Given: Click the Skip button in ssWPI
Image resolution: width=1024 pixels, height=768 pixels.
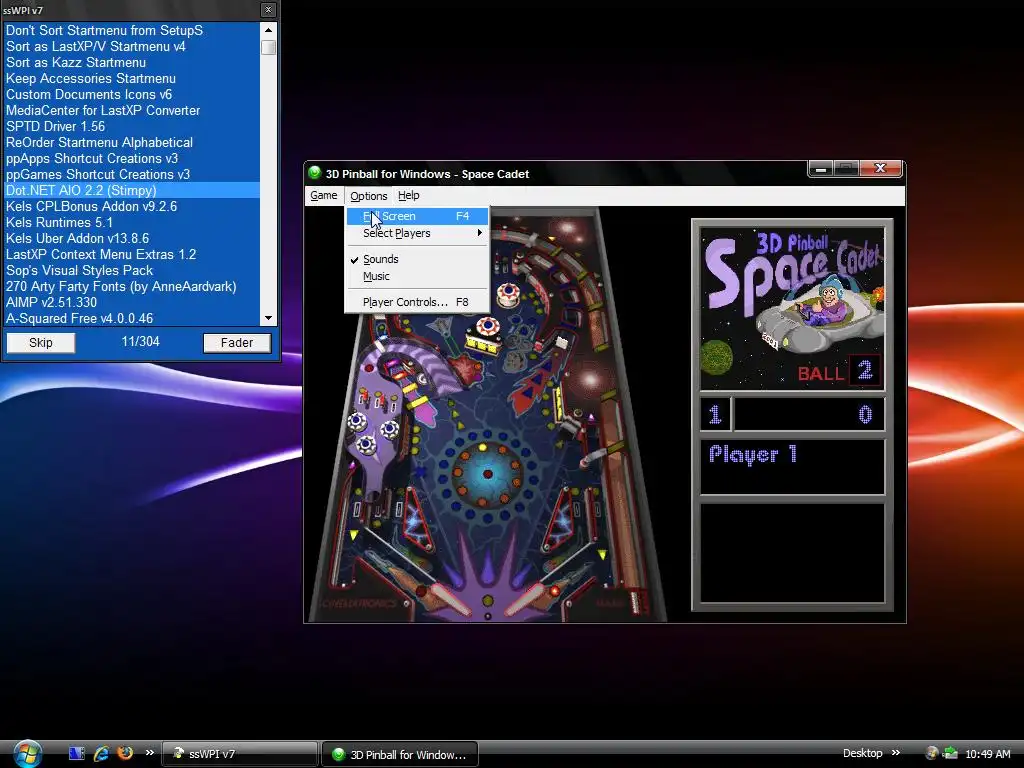Looking at the screenshot, I should click(40, 343).
